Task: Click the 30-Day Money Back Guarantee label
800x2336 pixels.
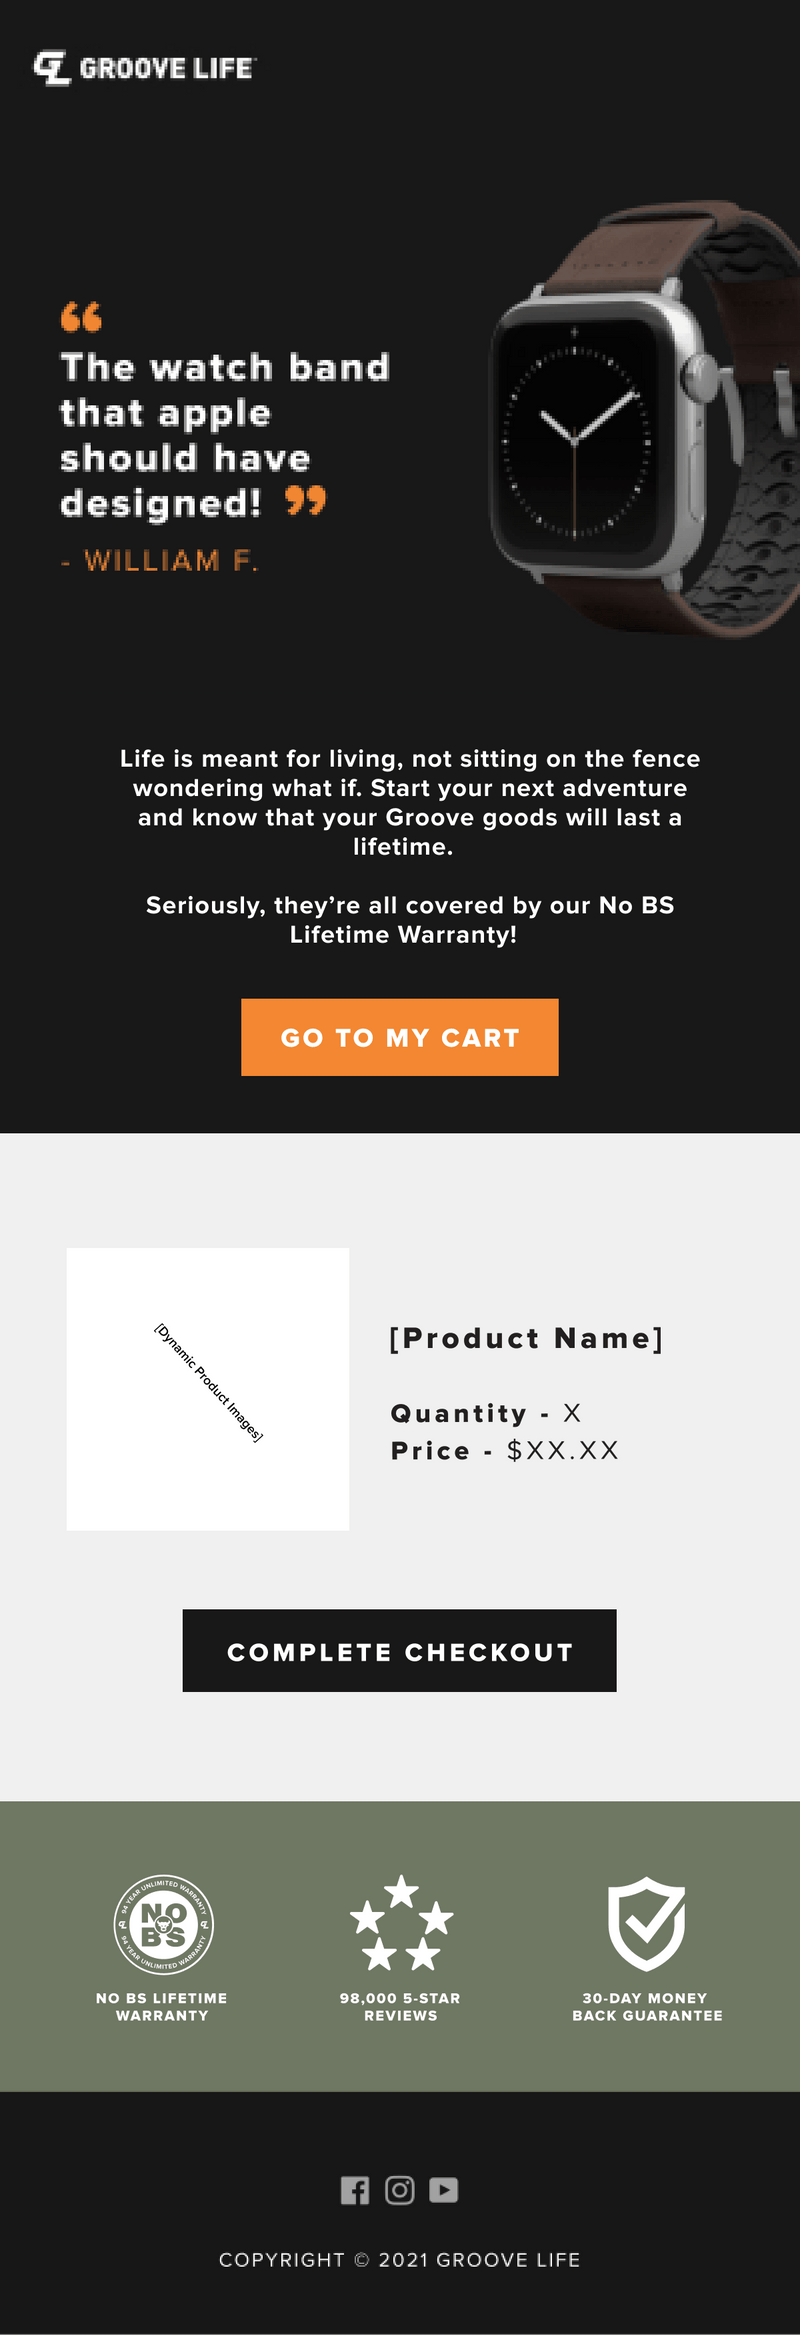Action: tap(647, 2006)
